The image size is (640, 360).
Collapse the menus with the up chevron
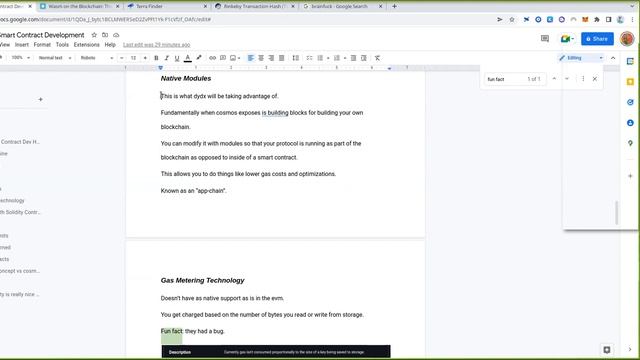tap(613, 58)
